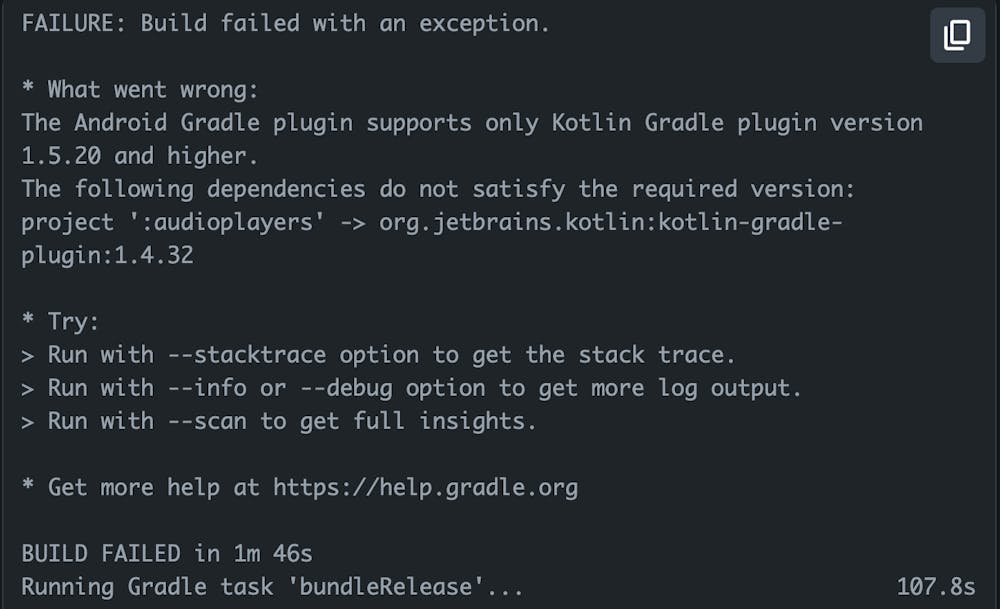The height and width of the screenshot is (609, 1000).
Task: Click the org.jetbrains.kotlin:kotlin-gradle- dependency text
Action: point(610,222)
